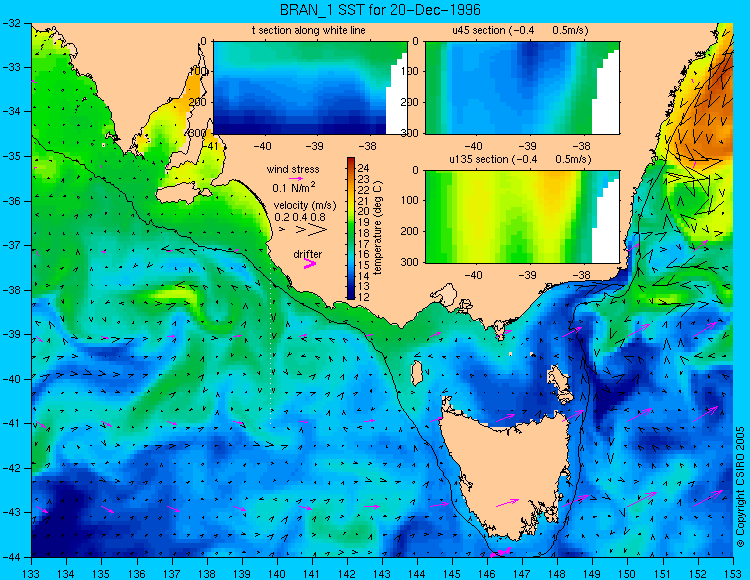Click the dark blue bottom of color bar
Screen dimensions: 750x580
click(351, 296)
